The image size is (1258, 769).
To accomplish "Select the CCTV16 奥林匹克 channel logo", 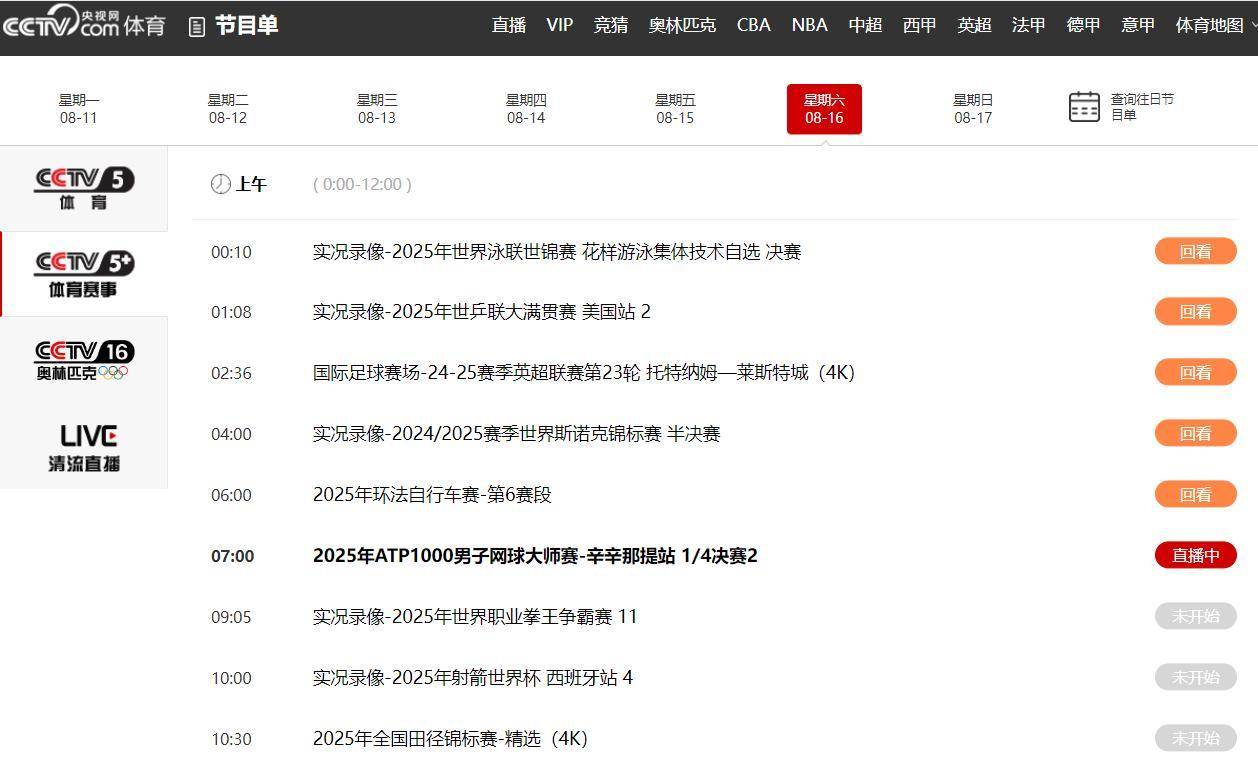I will click(84, 360).
